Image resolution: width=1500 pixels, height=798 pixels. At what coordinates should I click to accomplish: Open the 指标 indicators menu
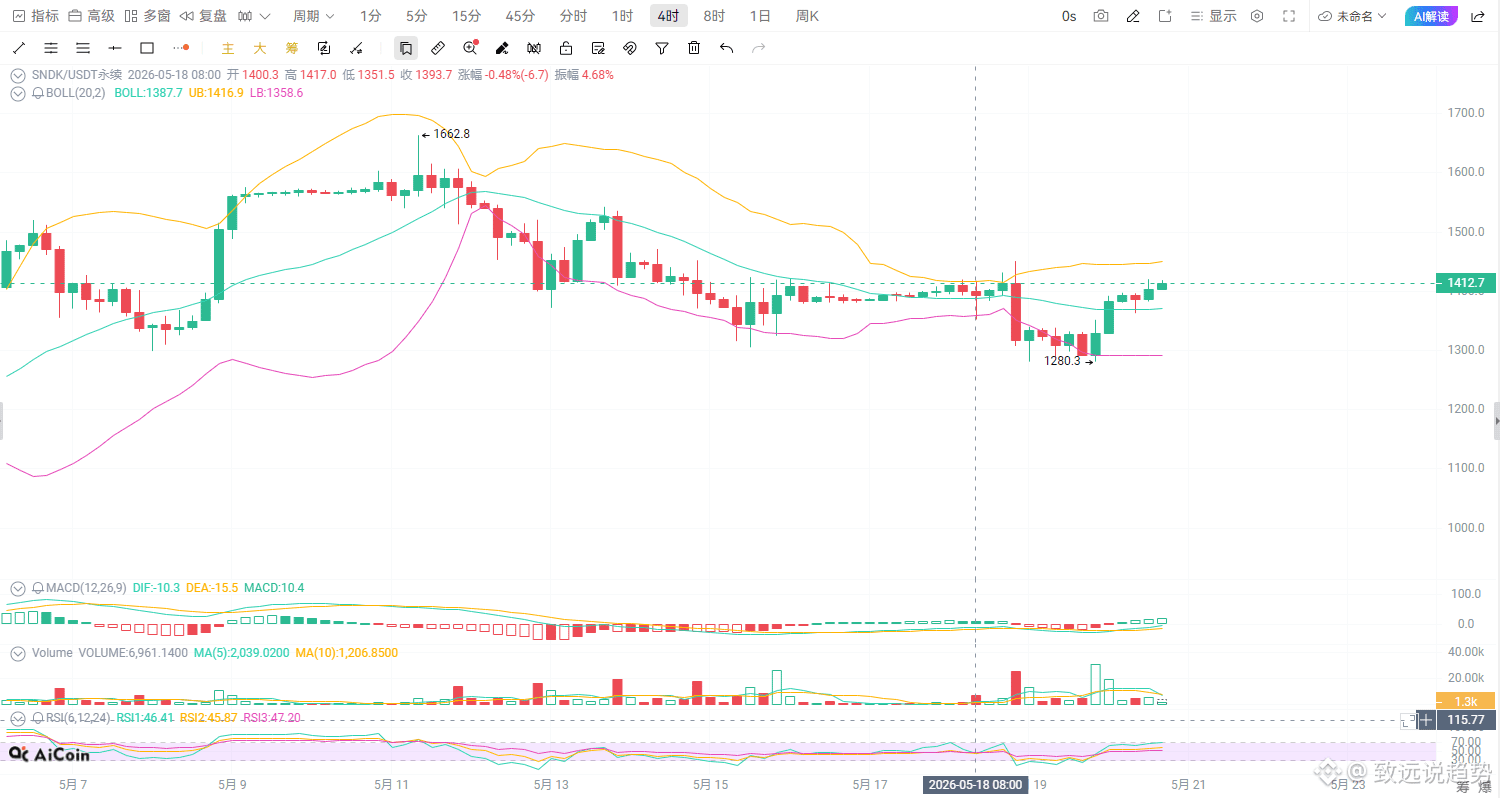(35, 16)
